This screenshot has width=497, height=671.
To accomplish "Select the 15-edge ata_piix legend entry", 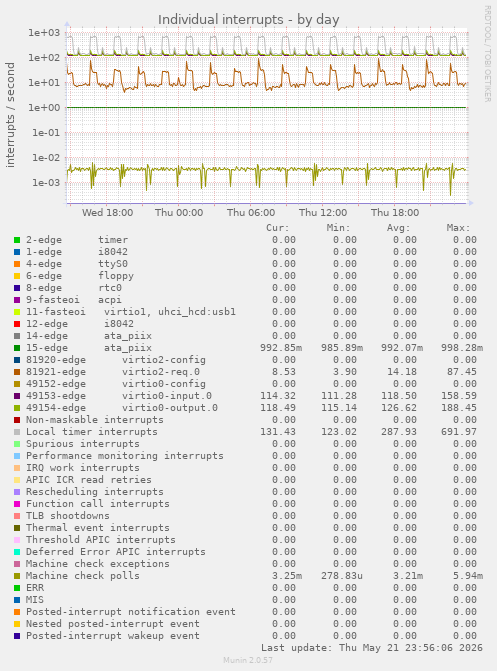I will (x=89, y=348).
